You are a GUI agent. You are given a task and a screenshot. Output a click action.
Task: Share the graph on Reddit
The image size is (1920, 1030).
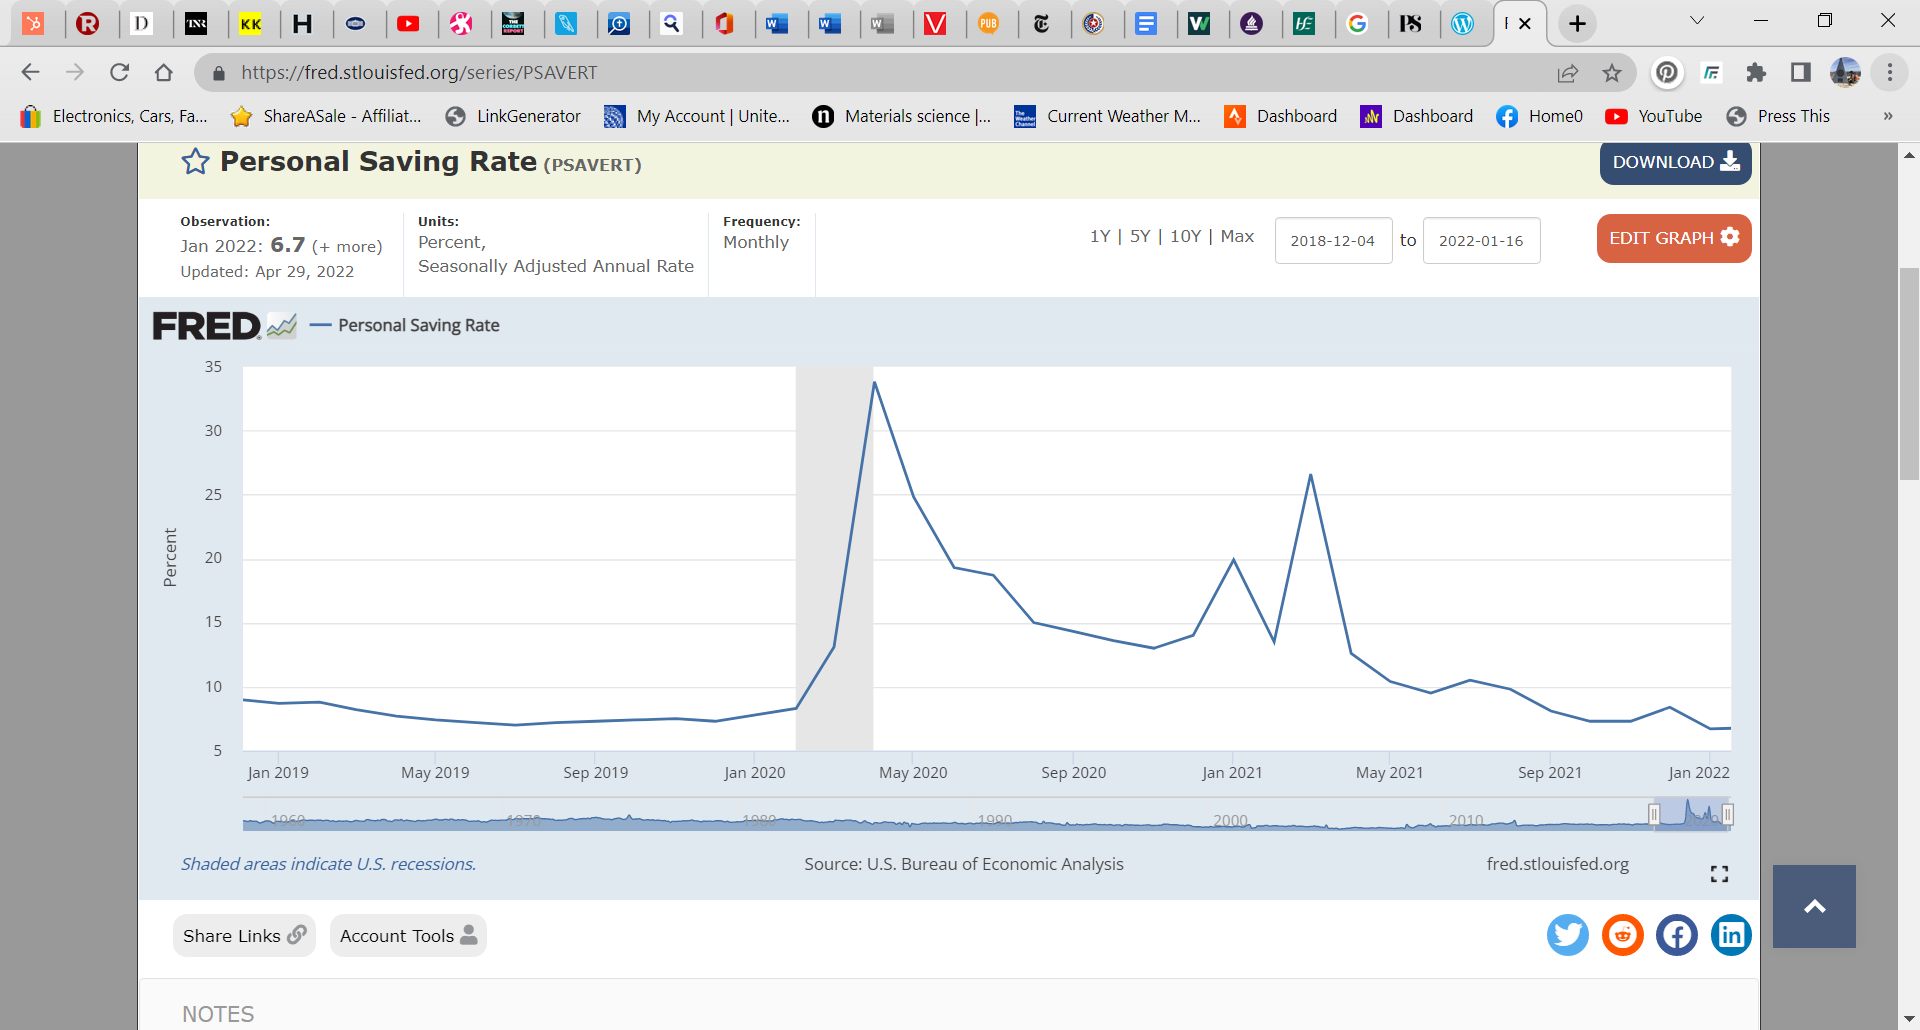(1622, 936)
